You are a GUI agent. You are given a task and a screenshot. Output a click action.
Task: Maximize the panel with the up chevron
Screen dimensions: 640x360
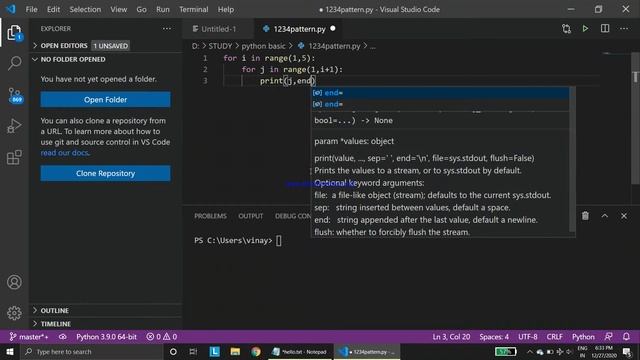604,216
